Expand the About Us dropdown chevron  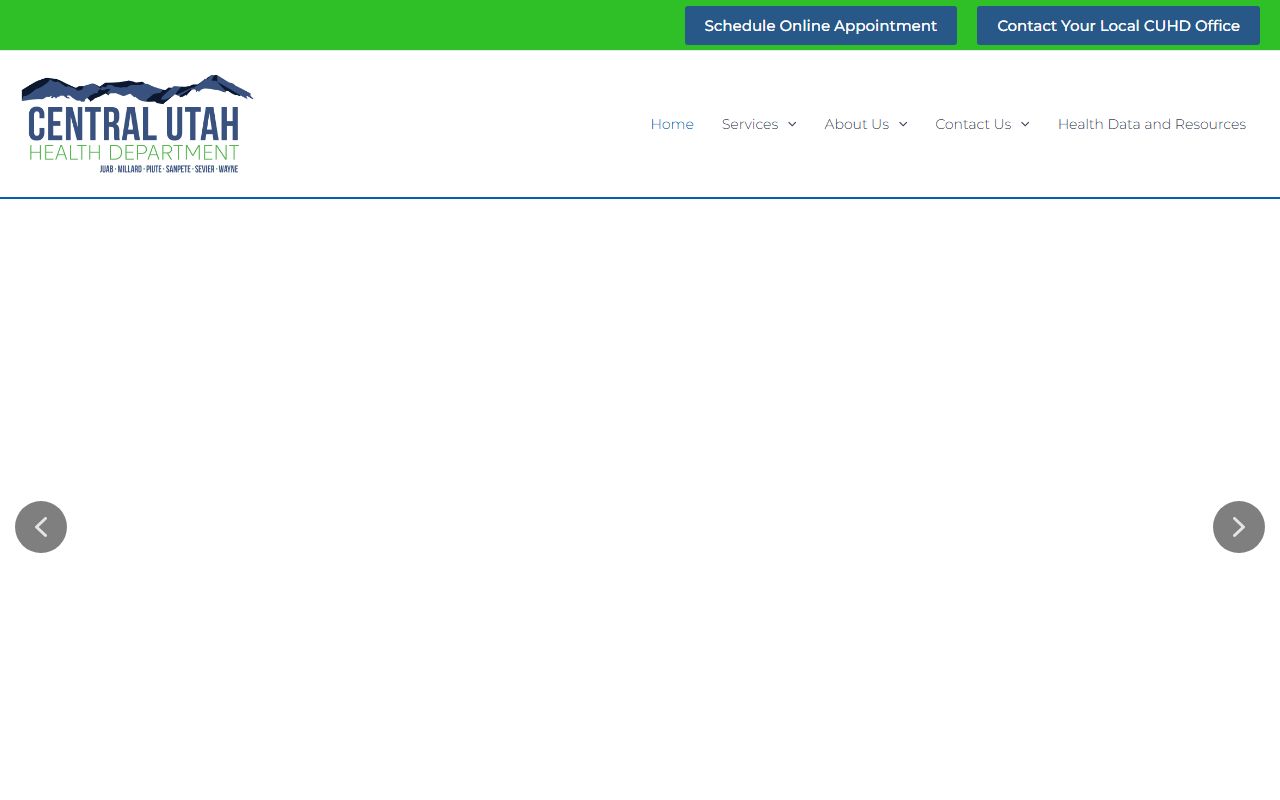click(903, 124)
